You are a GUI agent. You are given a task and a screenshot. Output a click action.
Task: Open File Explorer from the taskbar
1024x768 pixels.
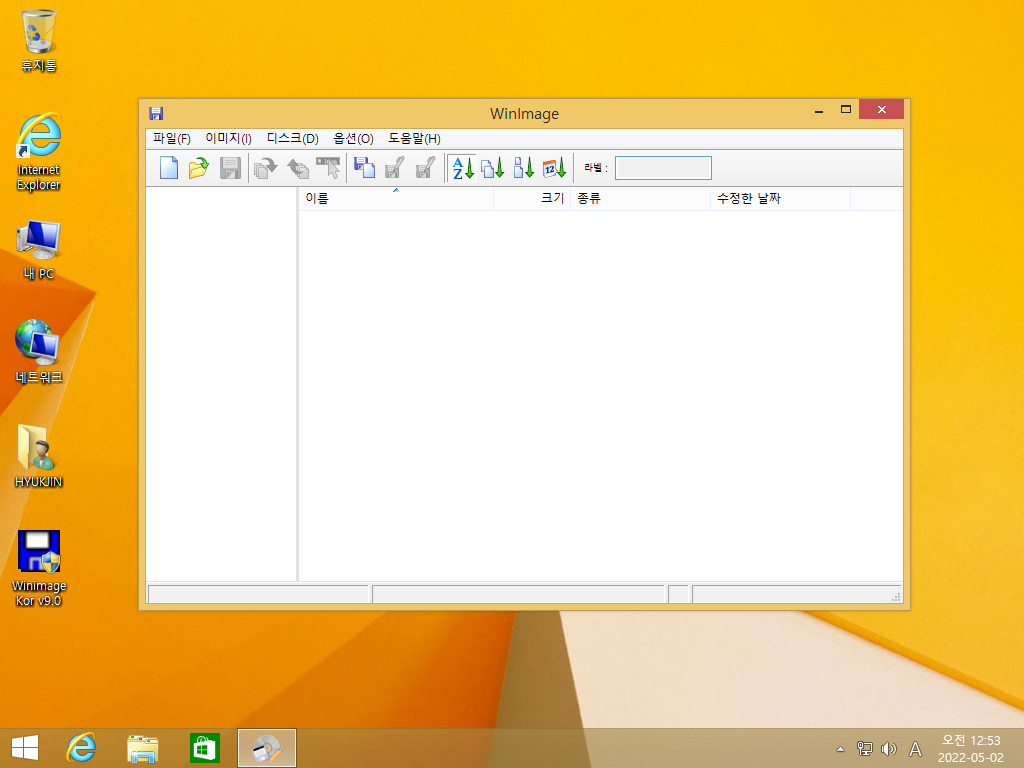tap(142, 748)
